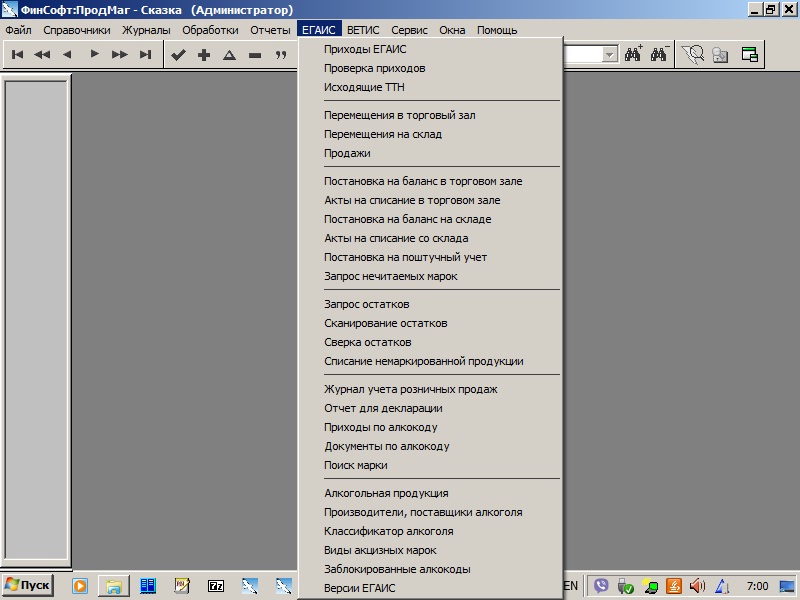The width and height of the screenshot is (800, 600).
Task: Open the ВЕТИС menu
Action: [363, 30]
